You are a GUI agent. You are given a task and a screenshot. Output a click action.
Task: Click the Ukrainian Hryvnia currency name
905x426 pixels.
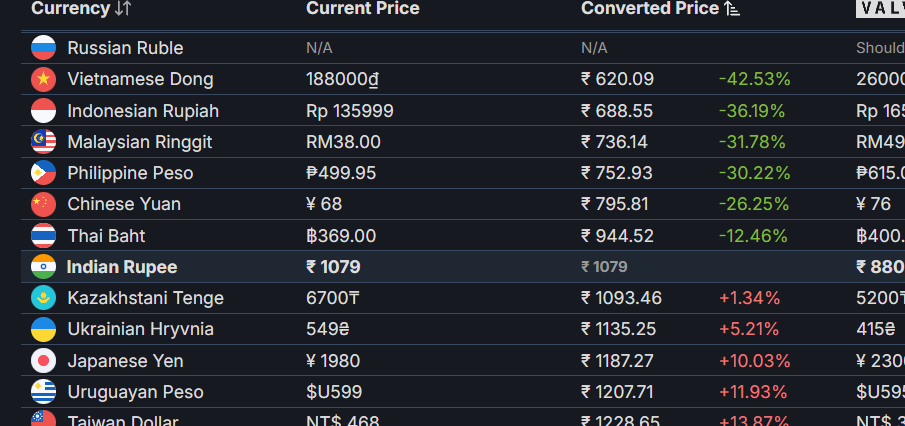click(140, 329)
